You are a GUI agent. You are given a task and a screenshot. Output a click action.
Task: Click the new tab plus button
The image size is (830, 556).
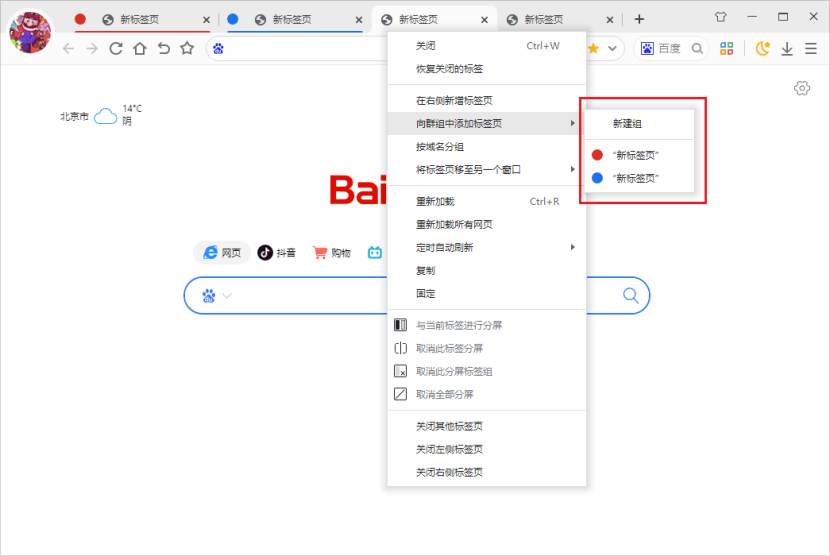(x=639, y=19)
